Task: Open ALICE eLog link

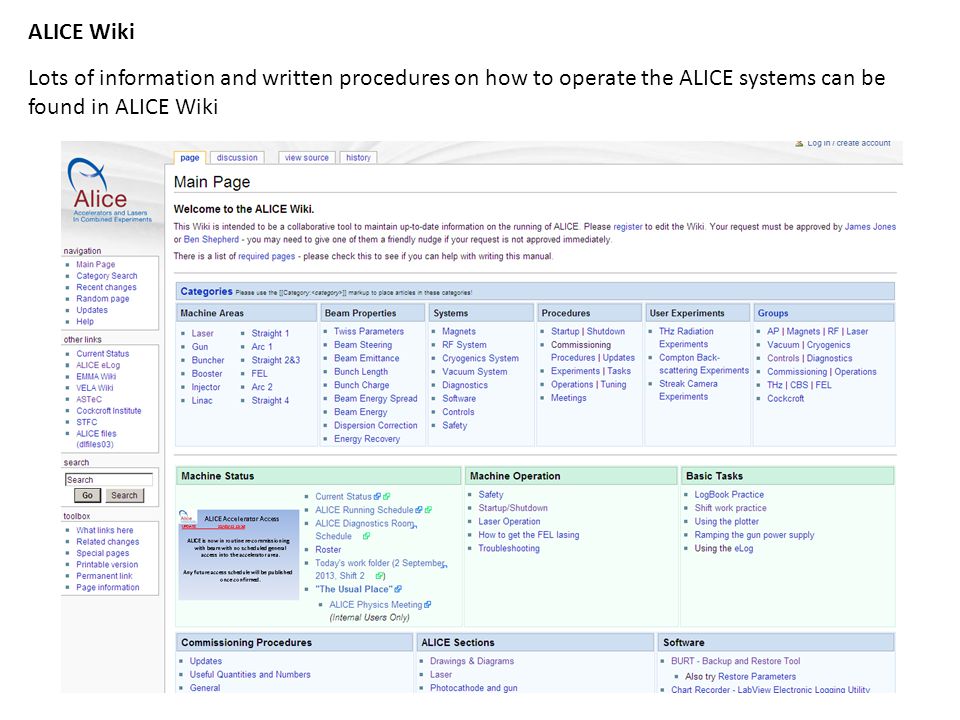Action: [x=98, y=365]
